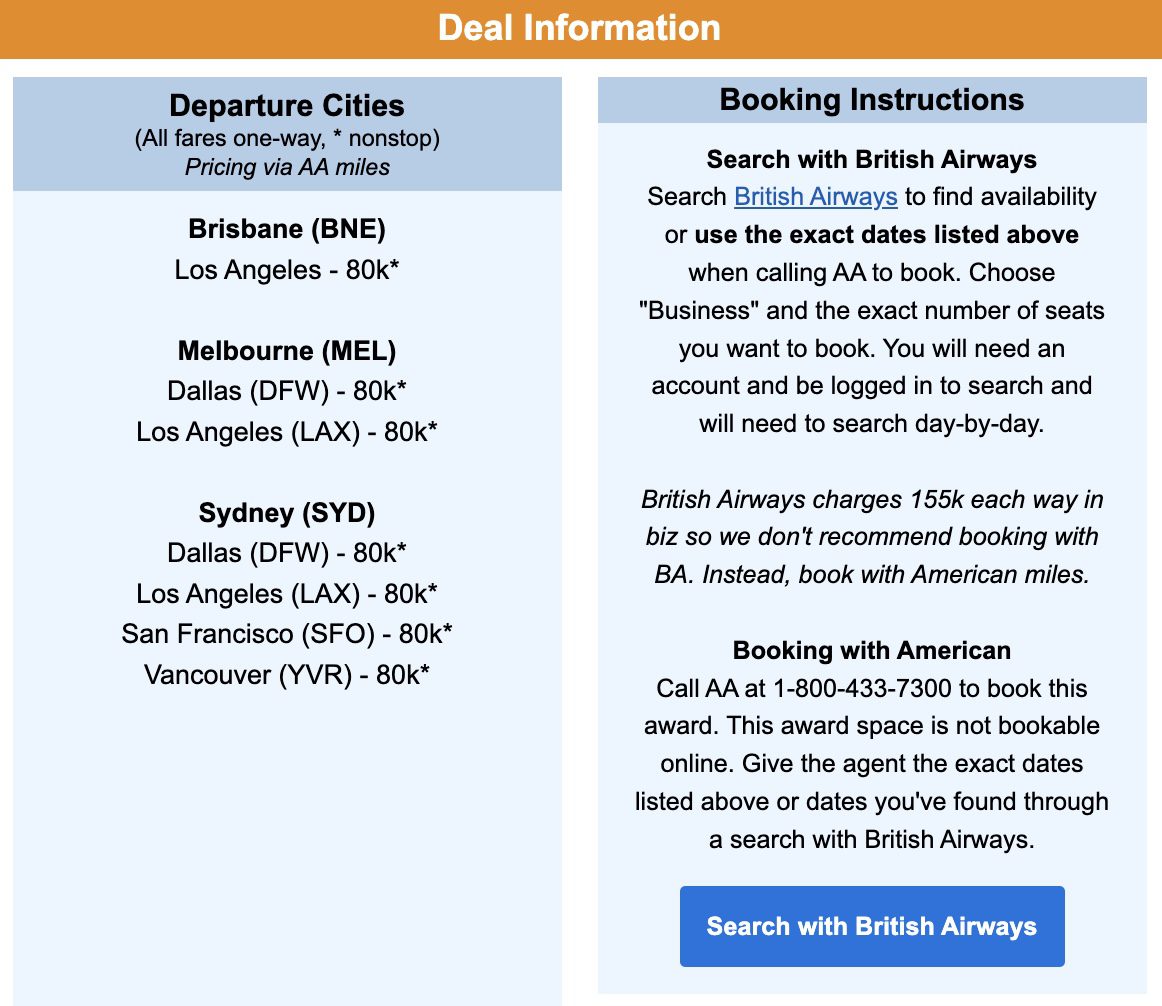
Task: Select the Booking with American subheading
Action: click(x=872, y=650)
